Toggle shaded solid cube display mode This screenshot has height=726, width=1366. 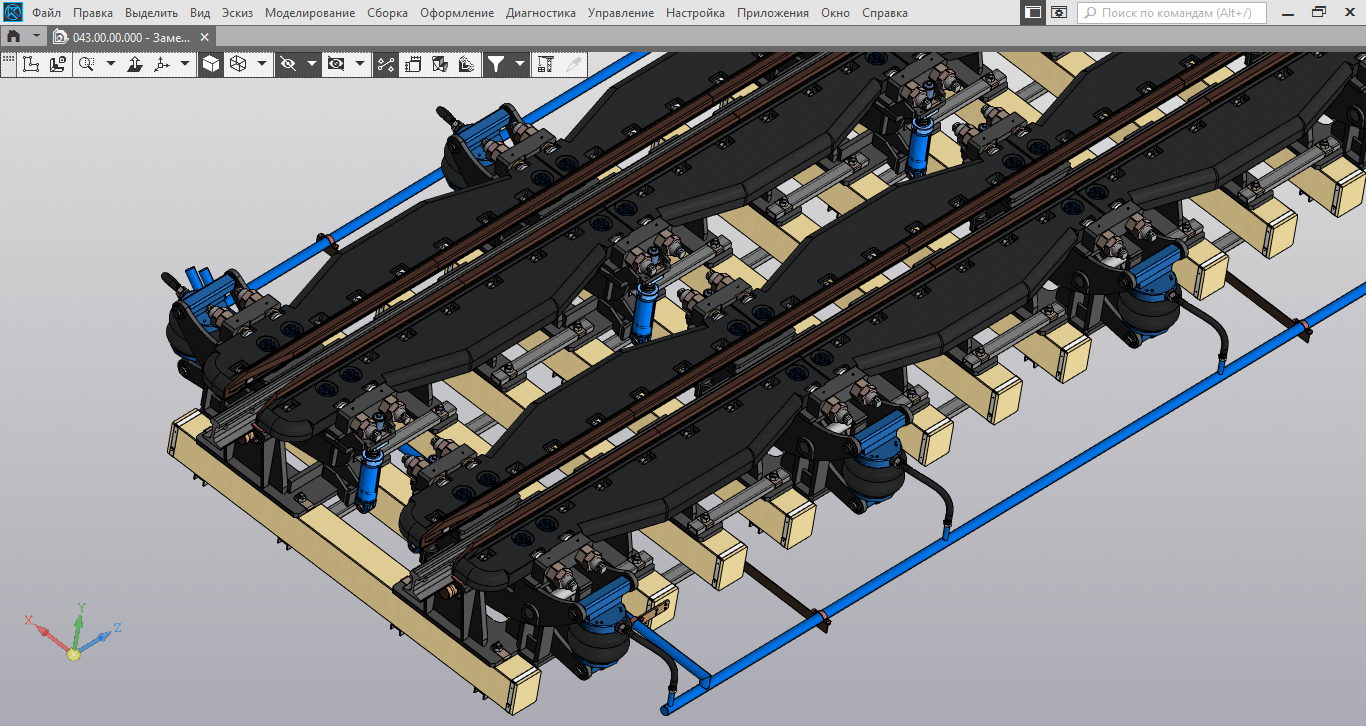coord(211,64)
